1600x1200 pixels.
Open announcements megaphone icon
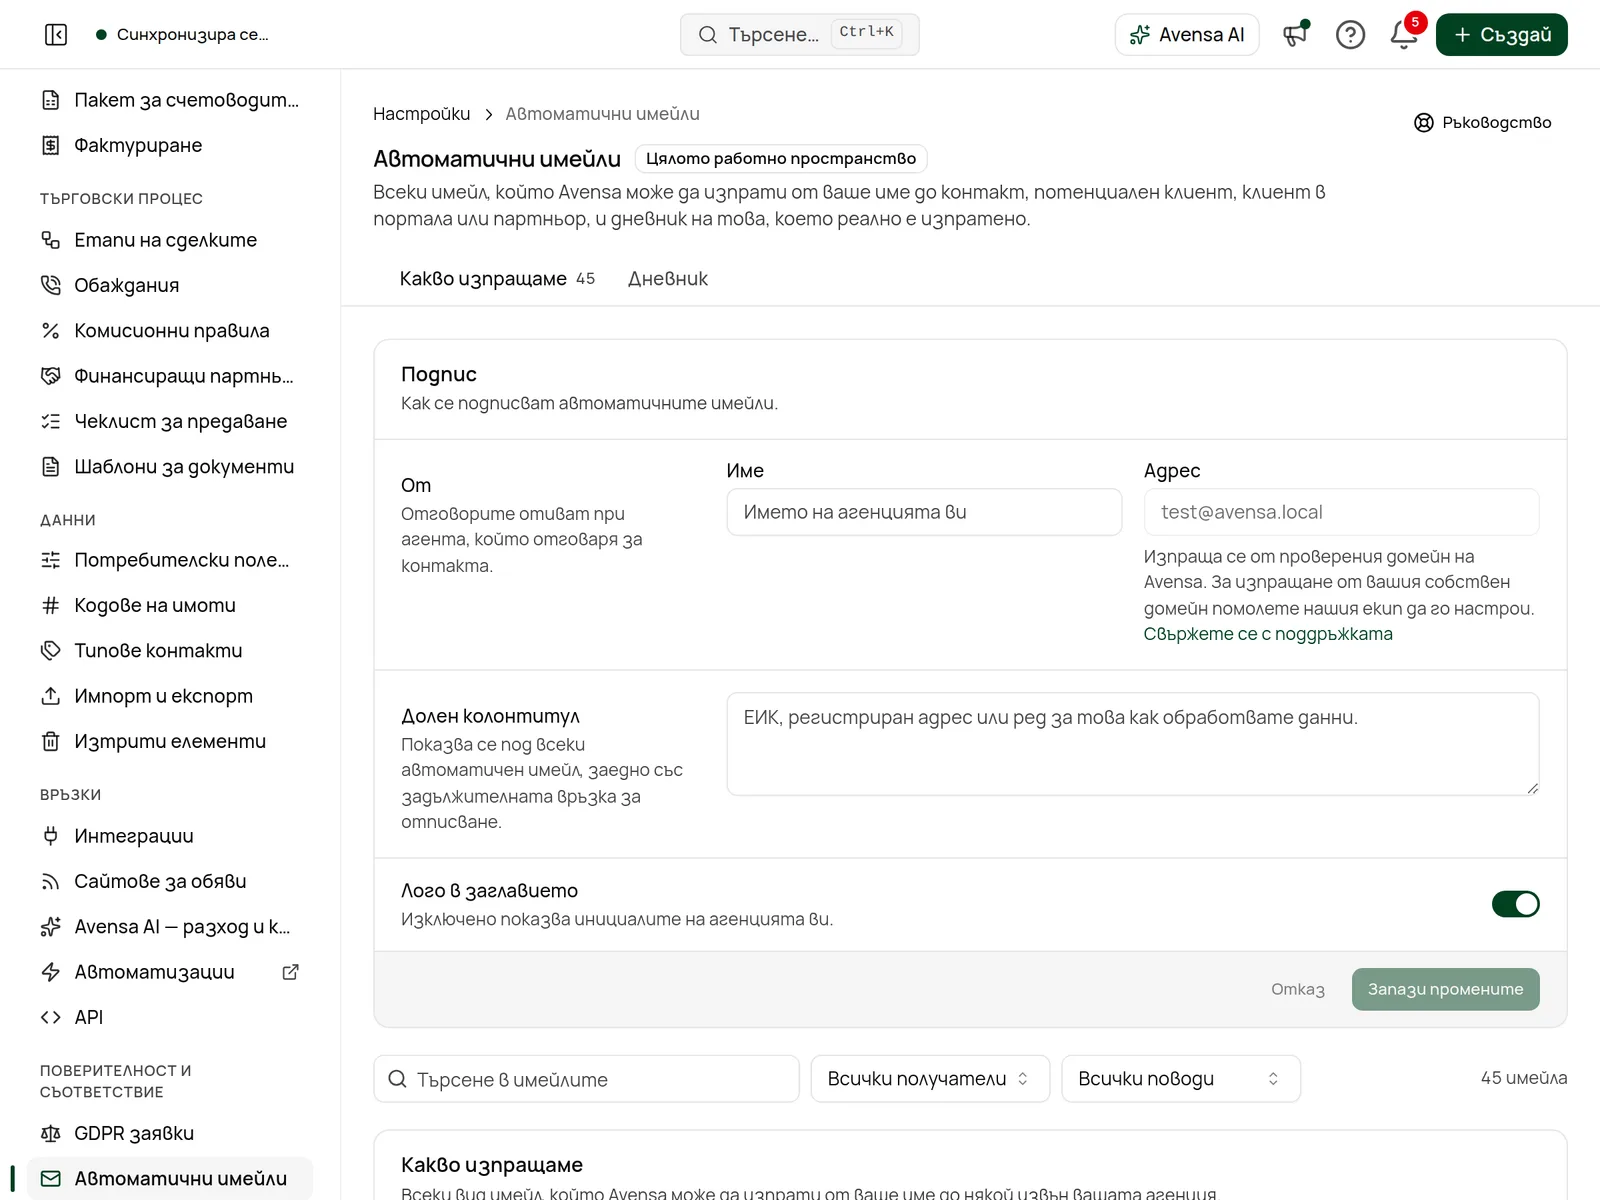(x=1296, y=35)
